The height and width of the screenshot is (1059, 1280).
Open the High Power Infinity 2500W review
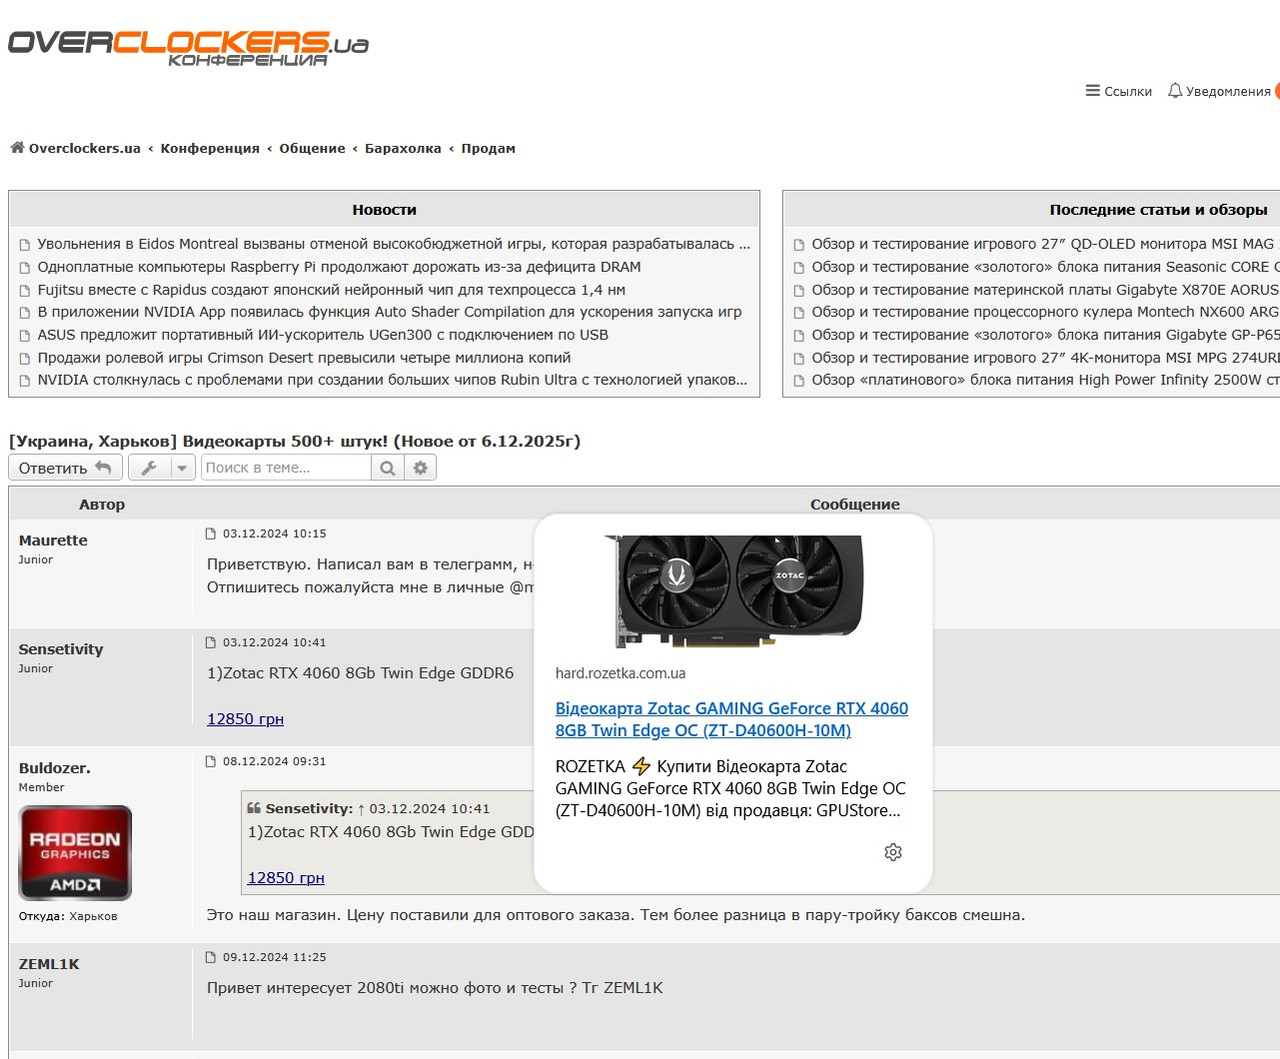pos(1045,380)
